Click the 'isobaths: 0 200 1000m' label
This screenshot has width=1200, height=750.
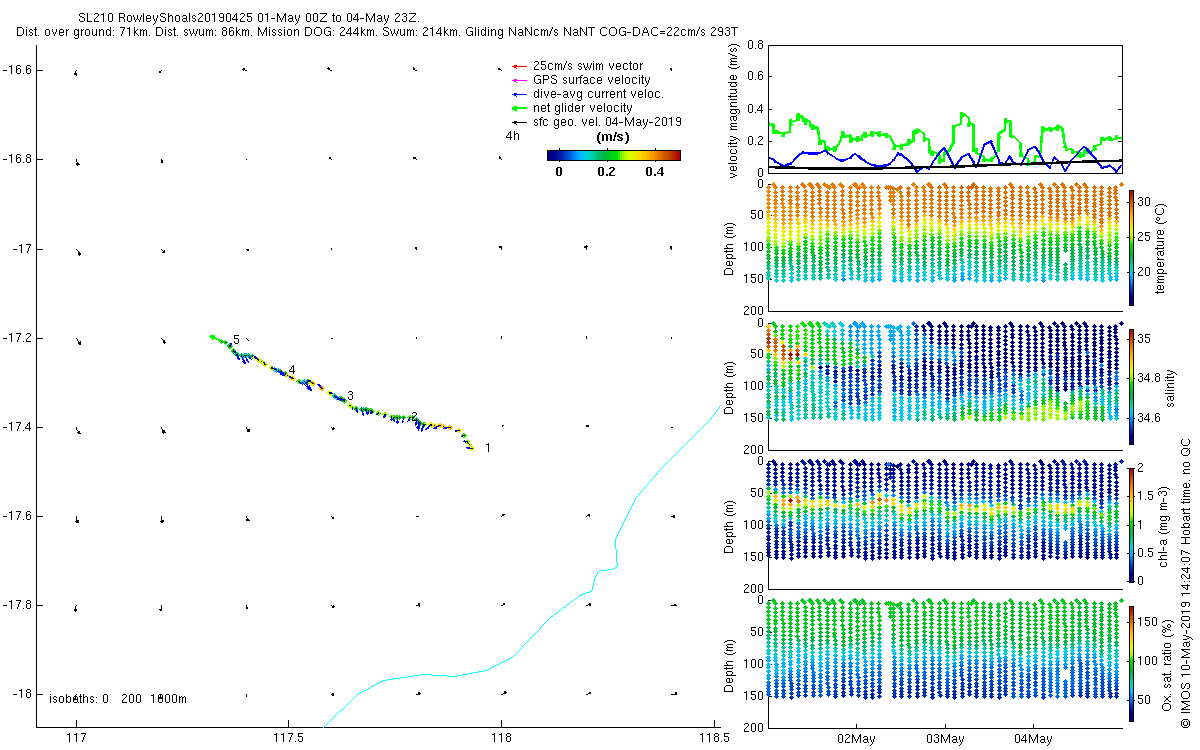click(118, 699)
